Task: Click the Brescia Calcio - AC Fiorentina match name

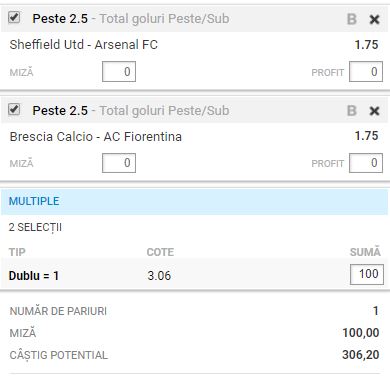Action: tap(96, 136)
